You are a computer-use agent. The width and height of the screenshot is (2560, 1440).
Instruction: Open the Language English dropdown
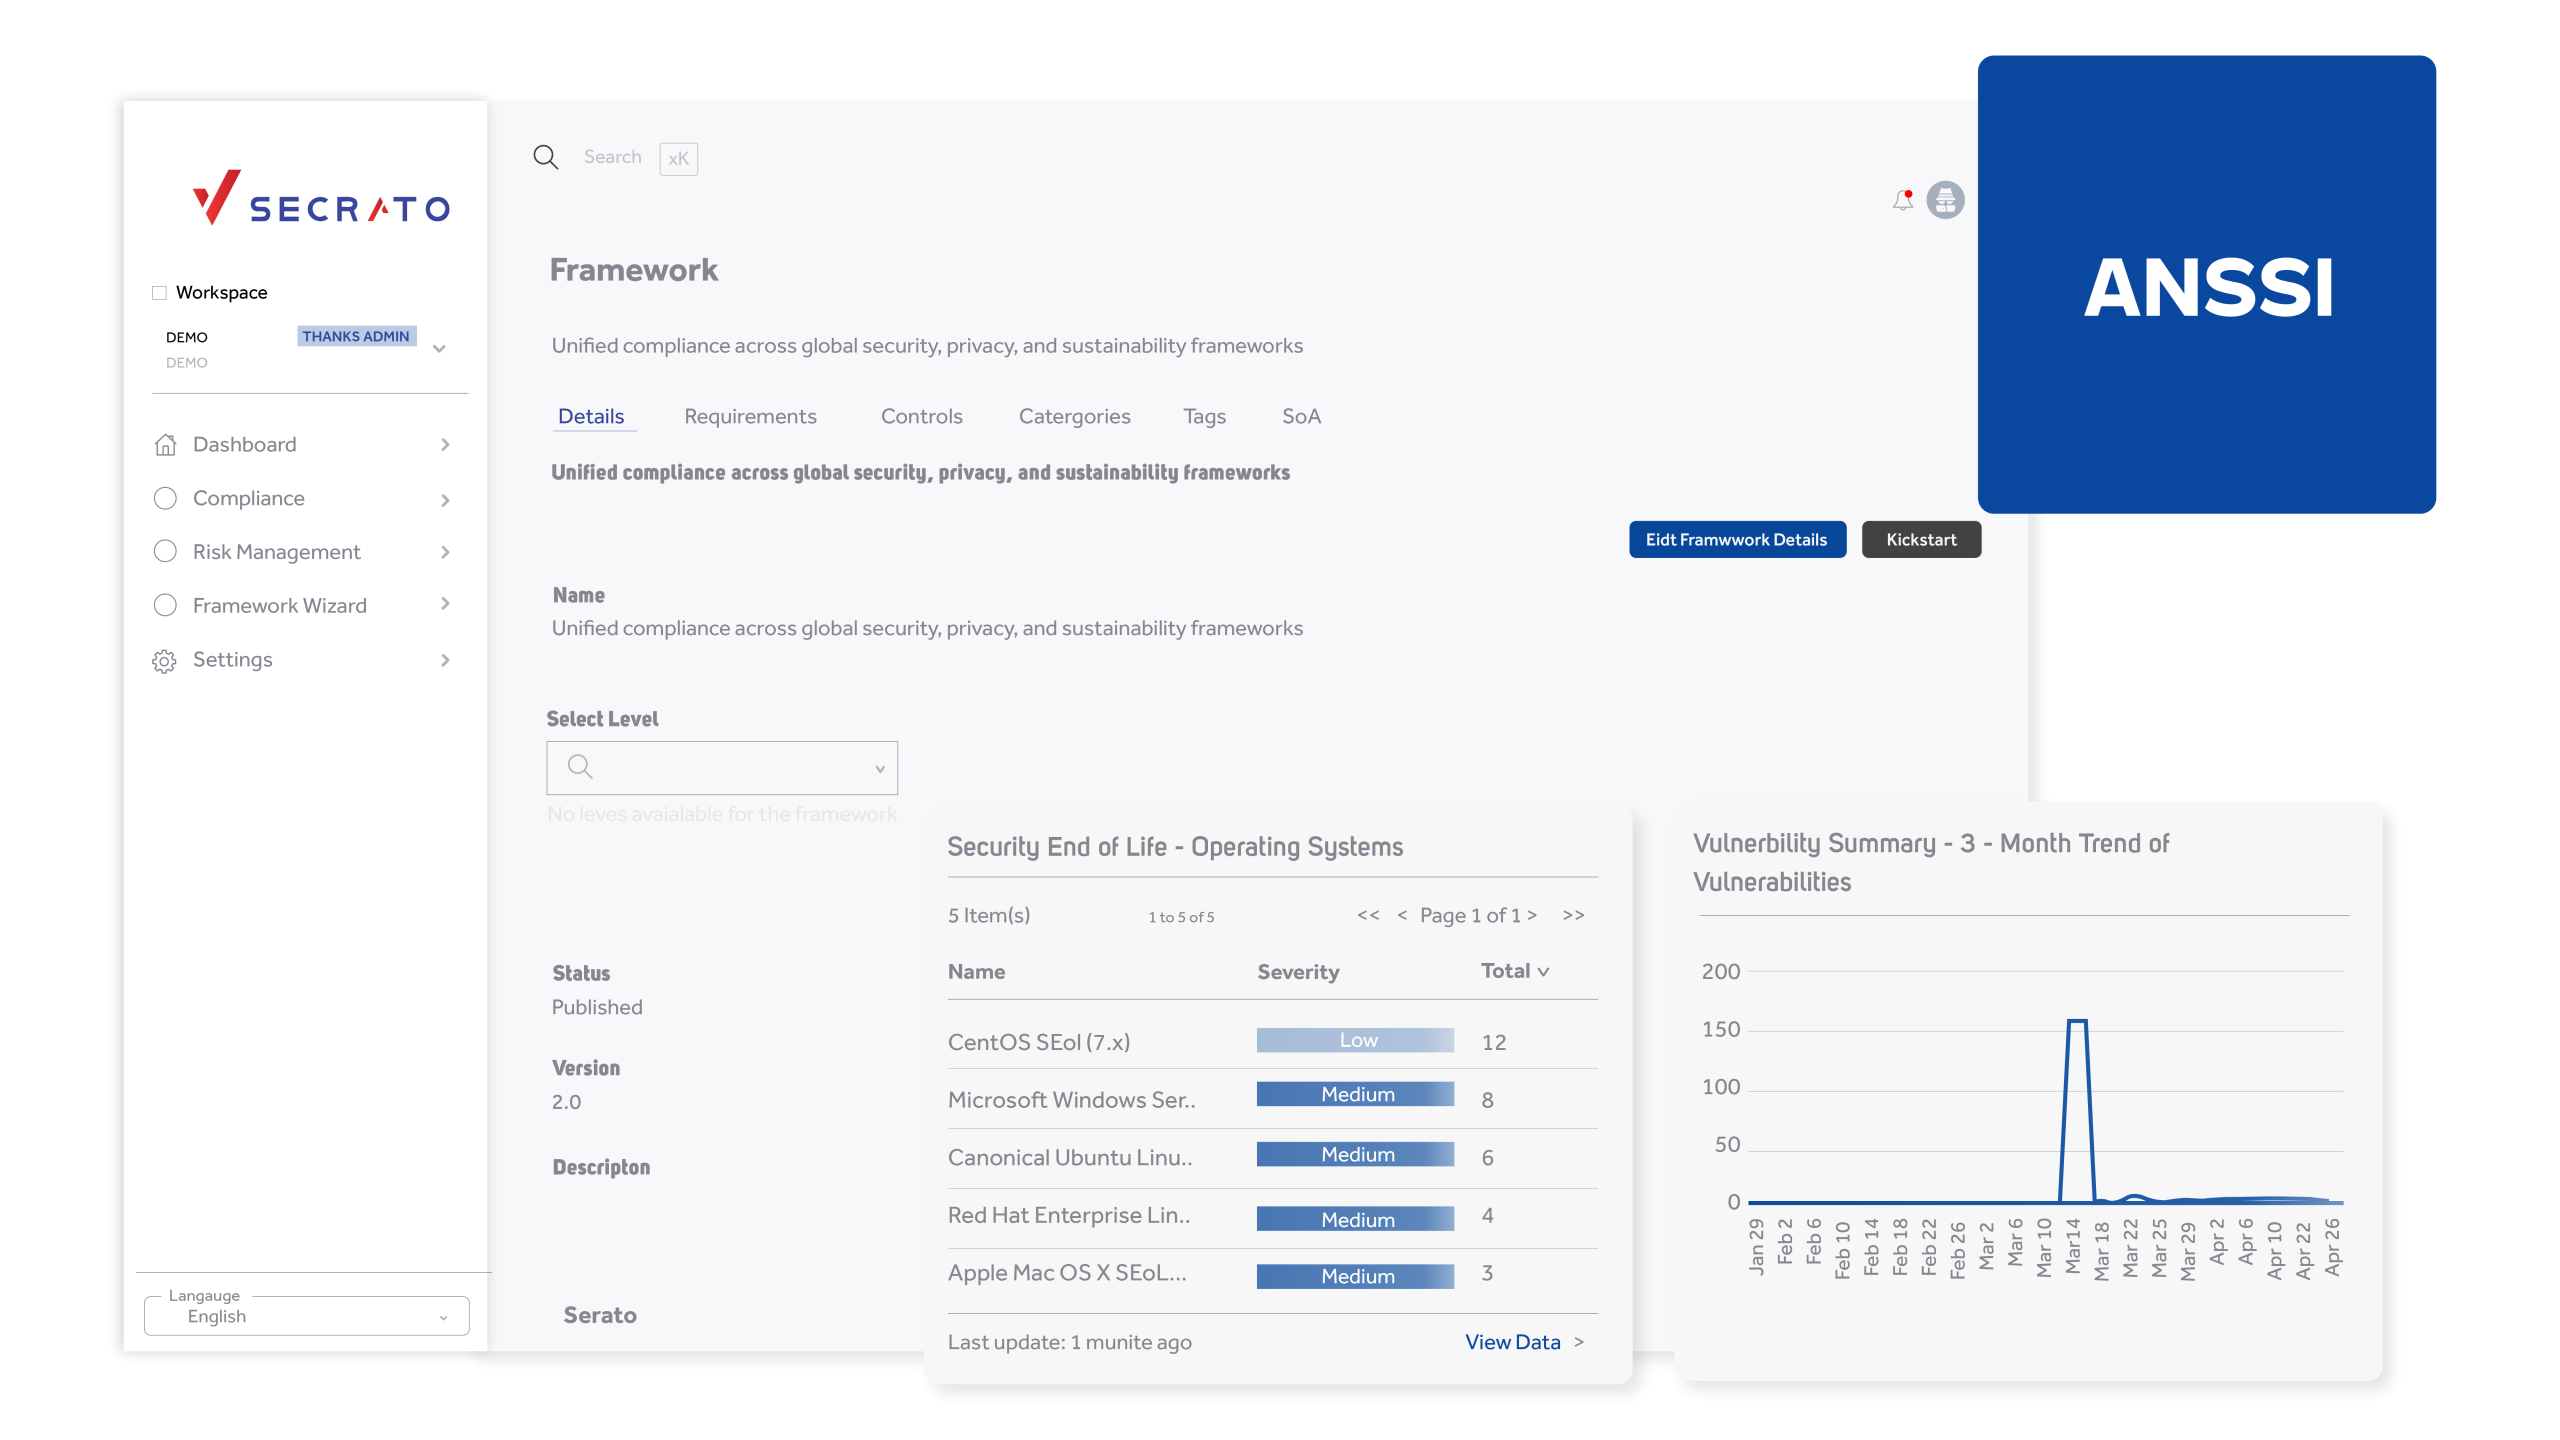306,1317
